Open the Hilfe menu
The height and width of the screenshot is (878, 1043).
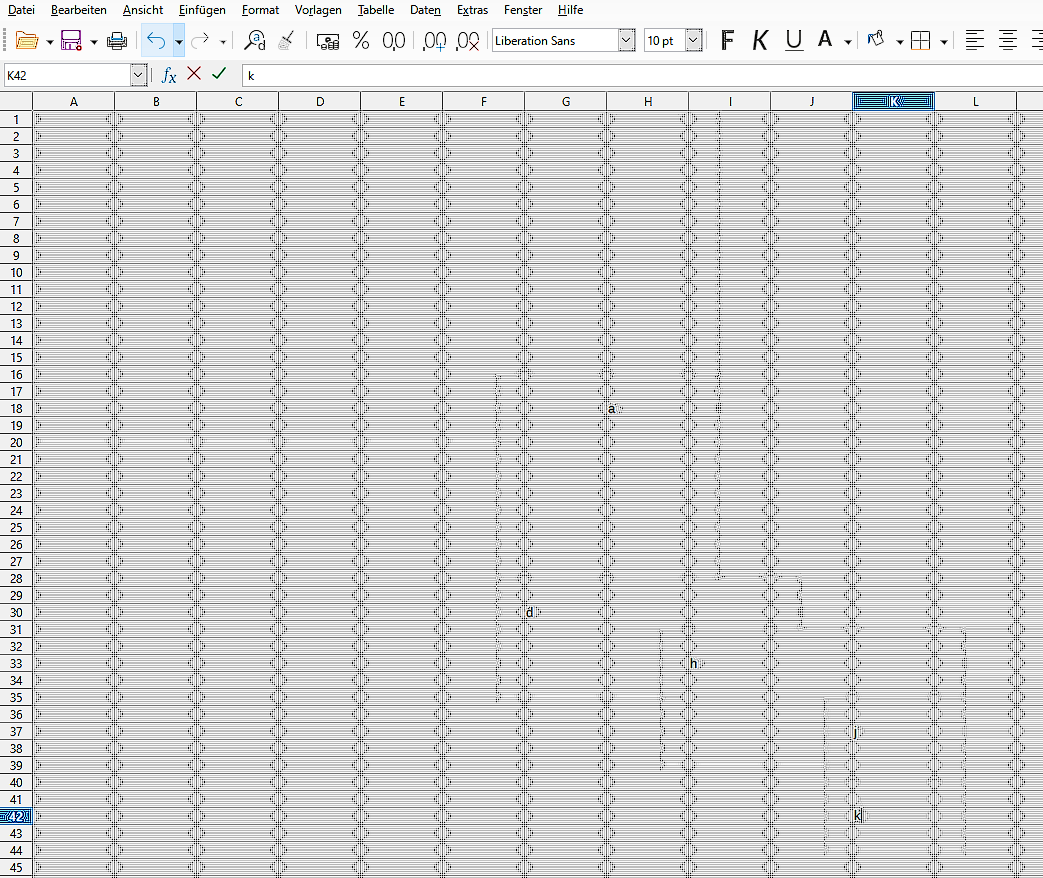click(570, 10)
